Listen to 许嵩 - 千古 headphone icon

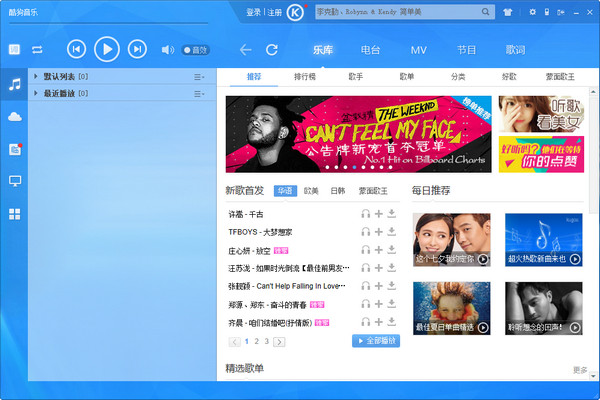point(365,214)
